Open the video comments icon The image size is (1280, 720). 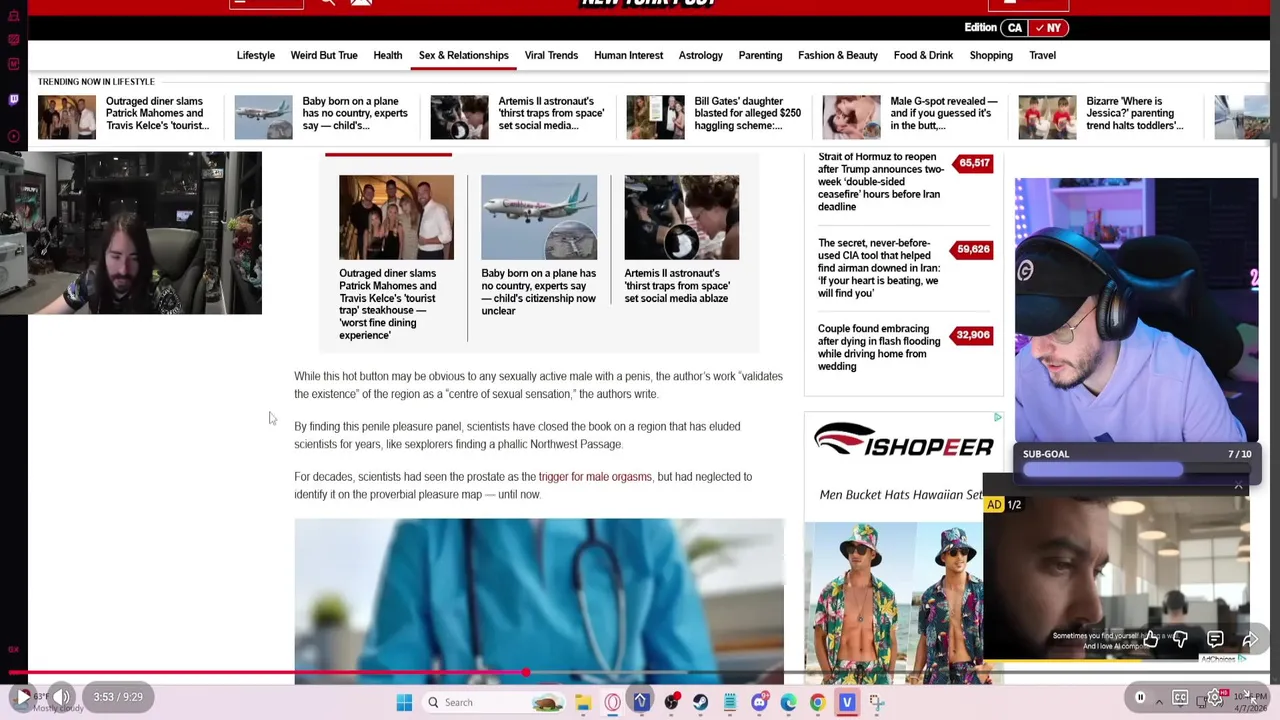click(x=1215, y=639)
